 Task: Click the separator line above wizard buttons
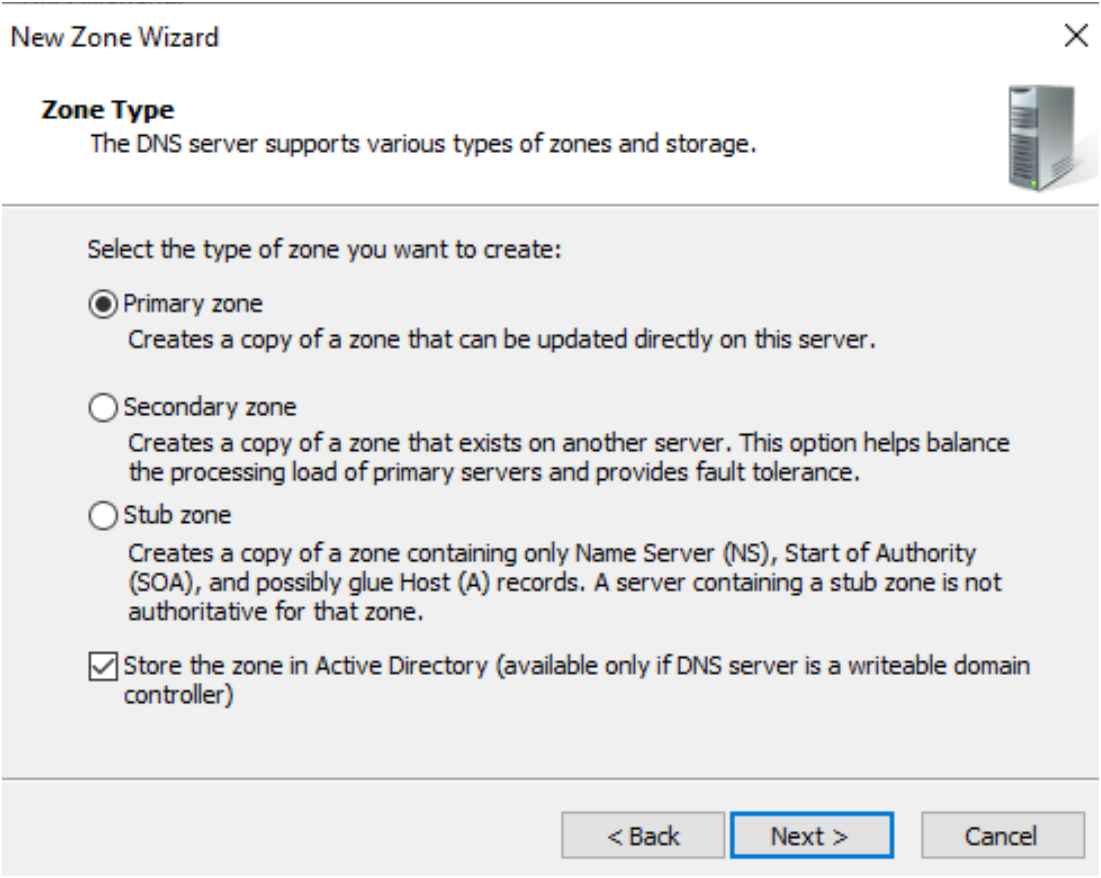550,778
